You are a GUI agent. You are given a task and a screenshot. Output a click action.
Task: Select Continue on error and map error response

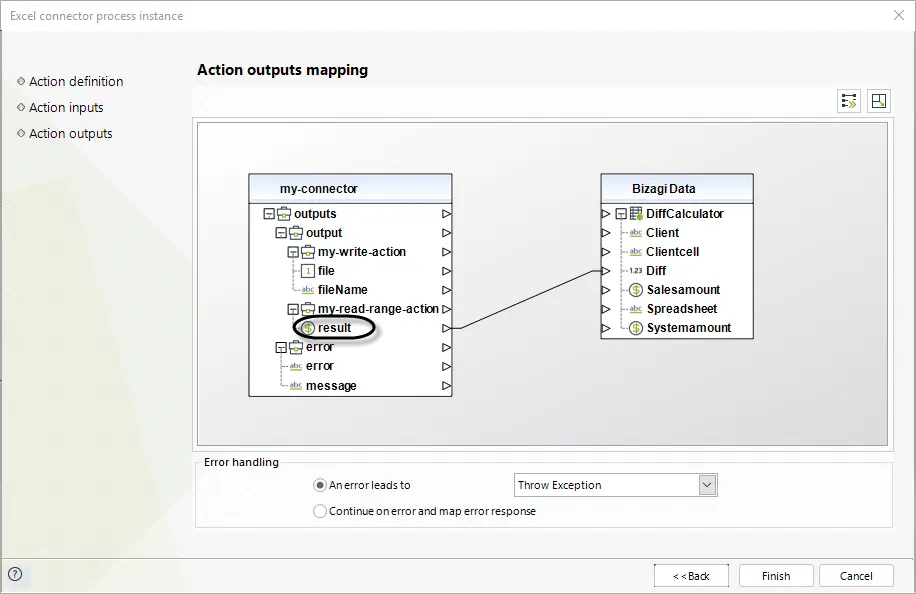(x=320, y=512)
